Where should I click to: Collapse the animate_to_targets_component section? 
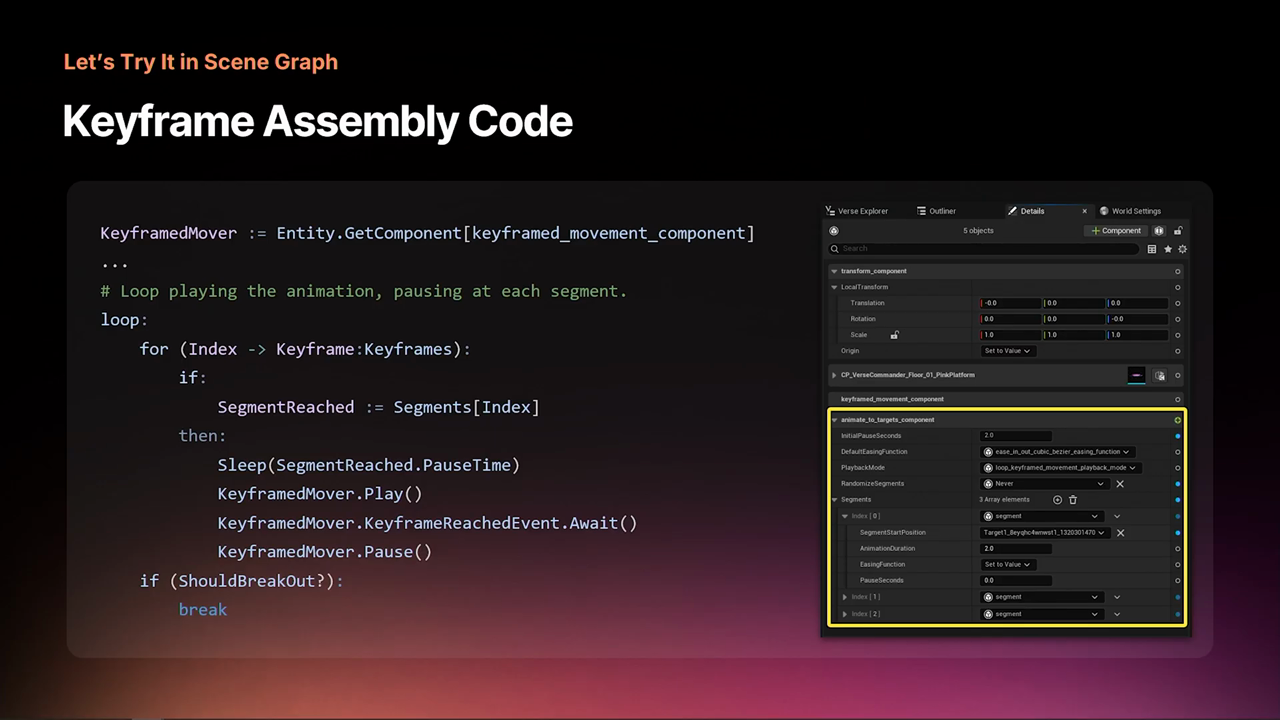(834, 420)
